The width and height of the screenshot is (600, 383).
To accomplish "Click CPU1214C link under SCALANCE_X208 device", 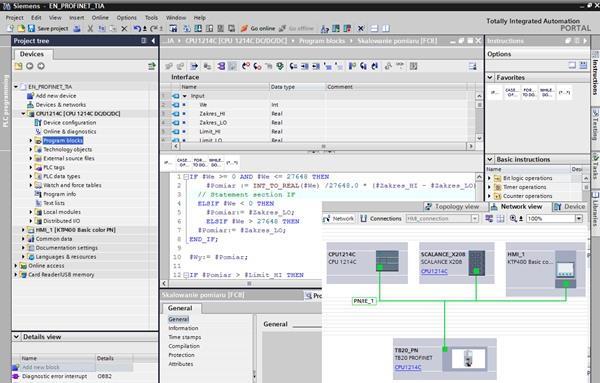I will point(434,271).
